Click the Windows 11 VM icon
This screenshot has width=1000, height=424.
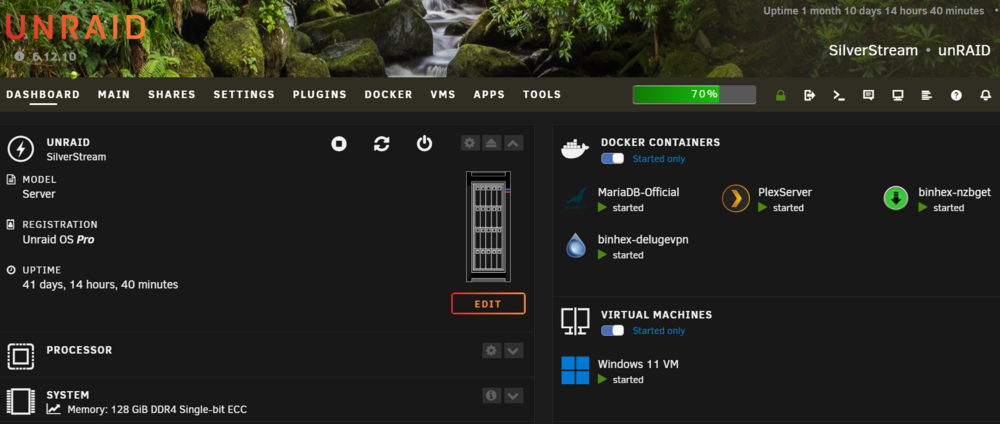[575, 370]
